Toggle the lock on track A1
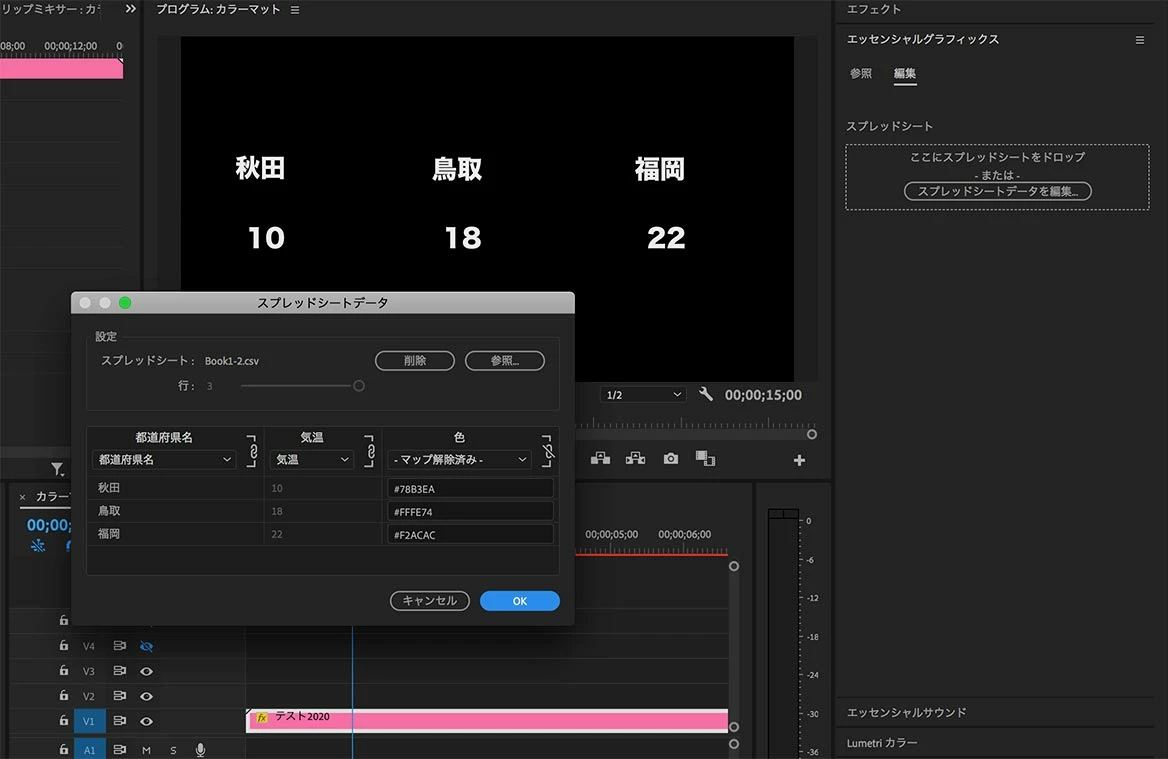 64,749
